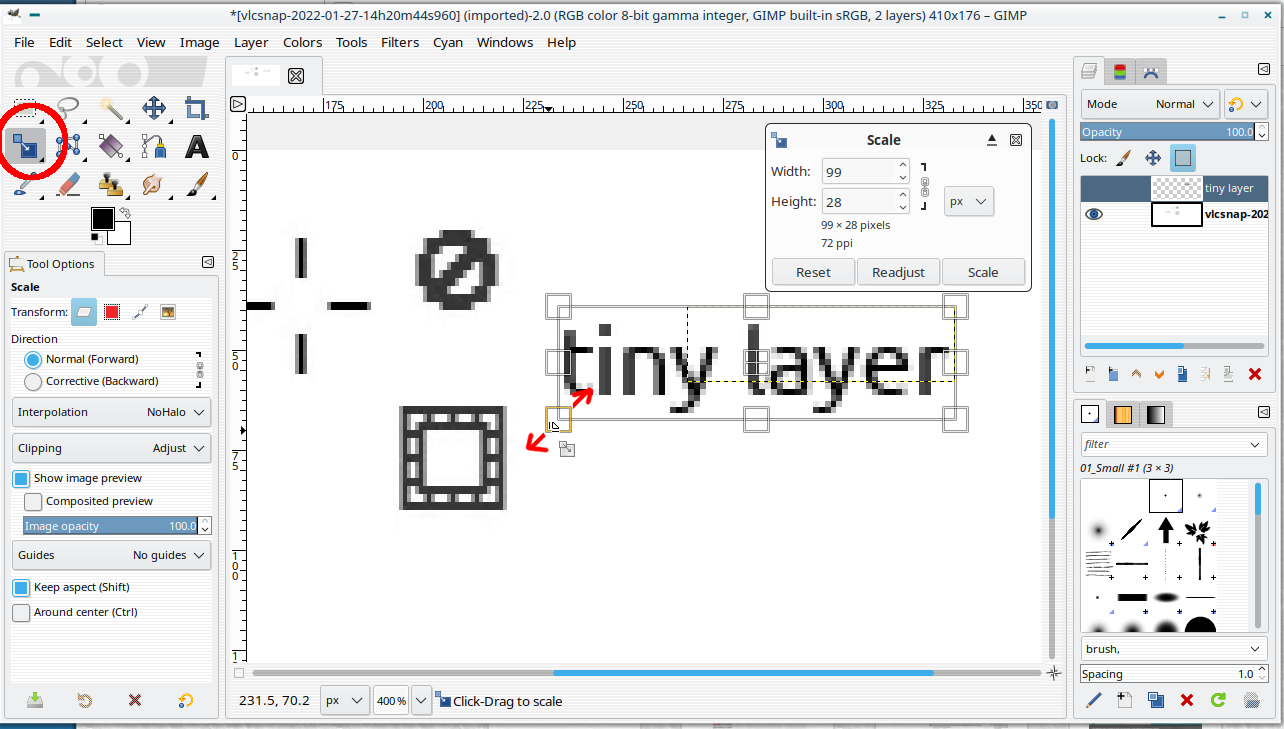Switch to the Paths tab
The width and height of the screenshot is (1284, 729).
tap(1151, 71)
